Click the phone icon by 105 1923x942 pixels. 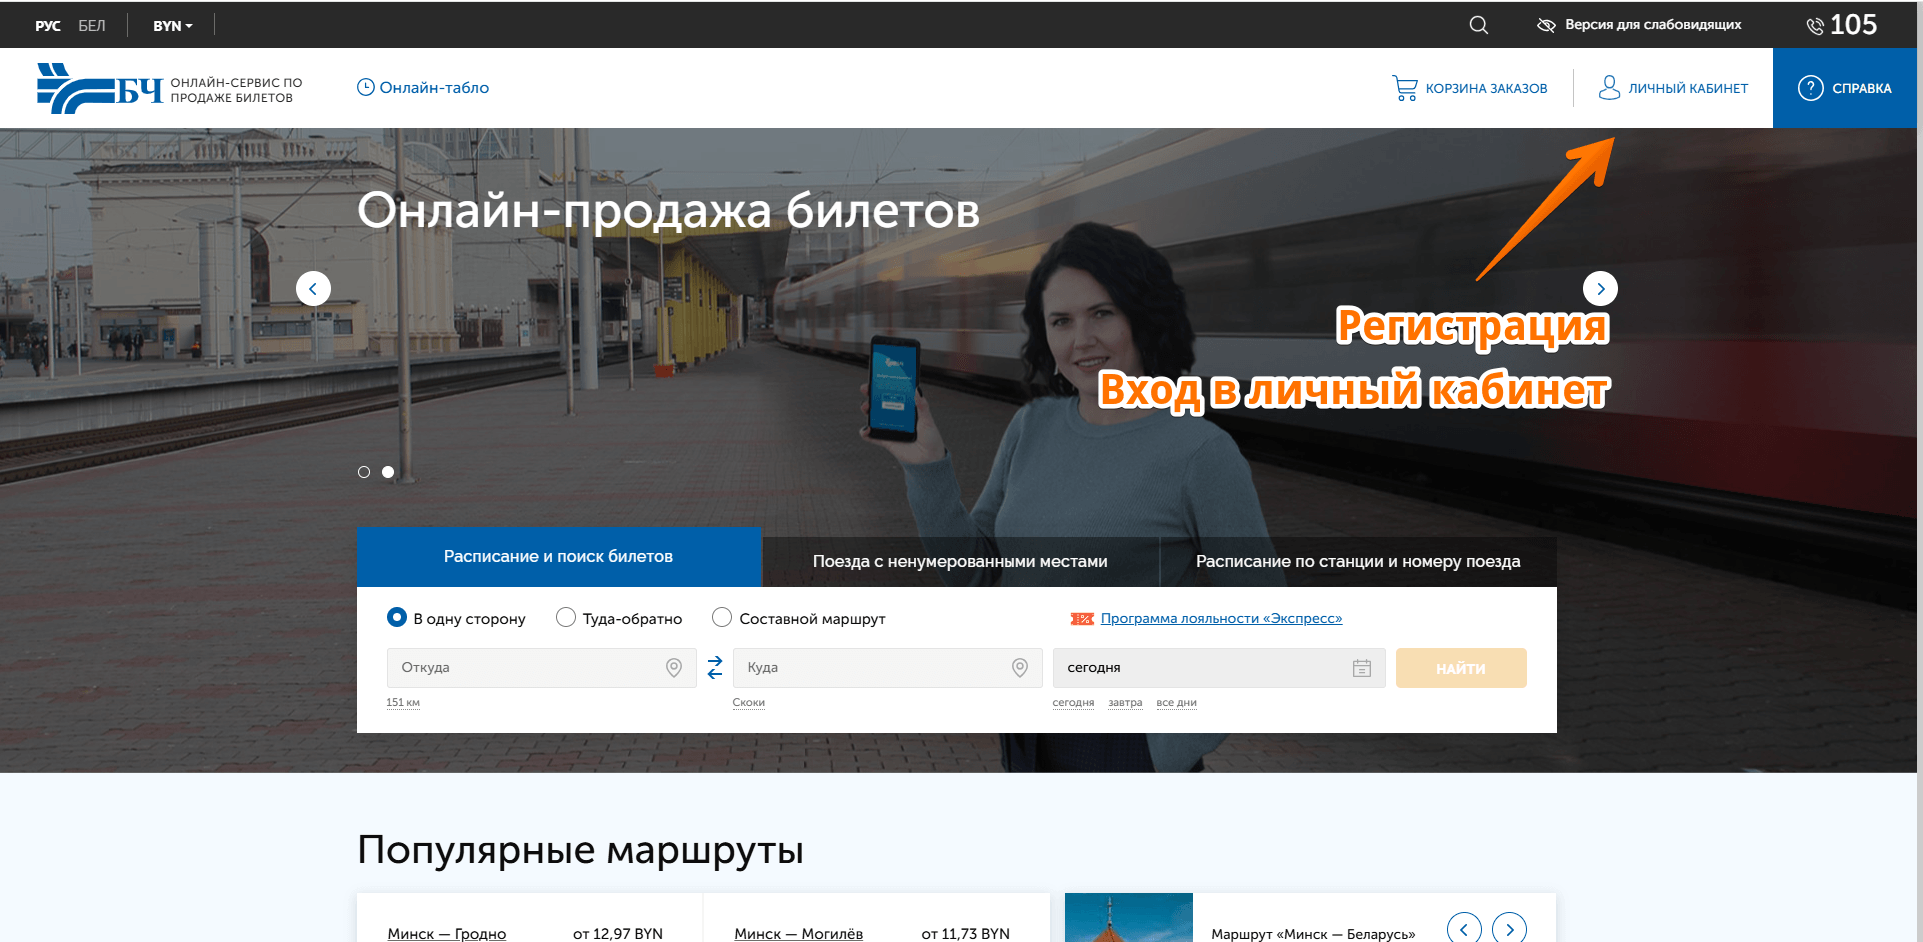tap(1815, 26)
